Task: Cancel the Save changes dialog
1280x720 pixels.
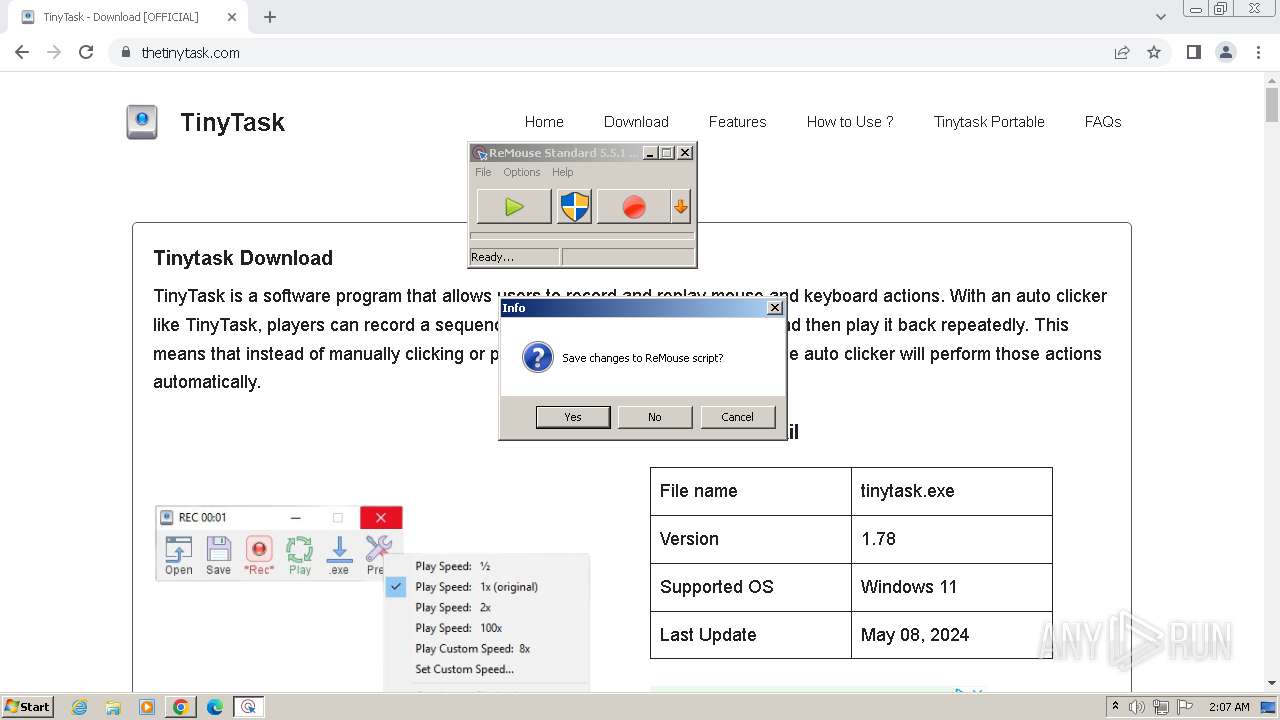Action: click(738, 417)
